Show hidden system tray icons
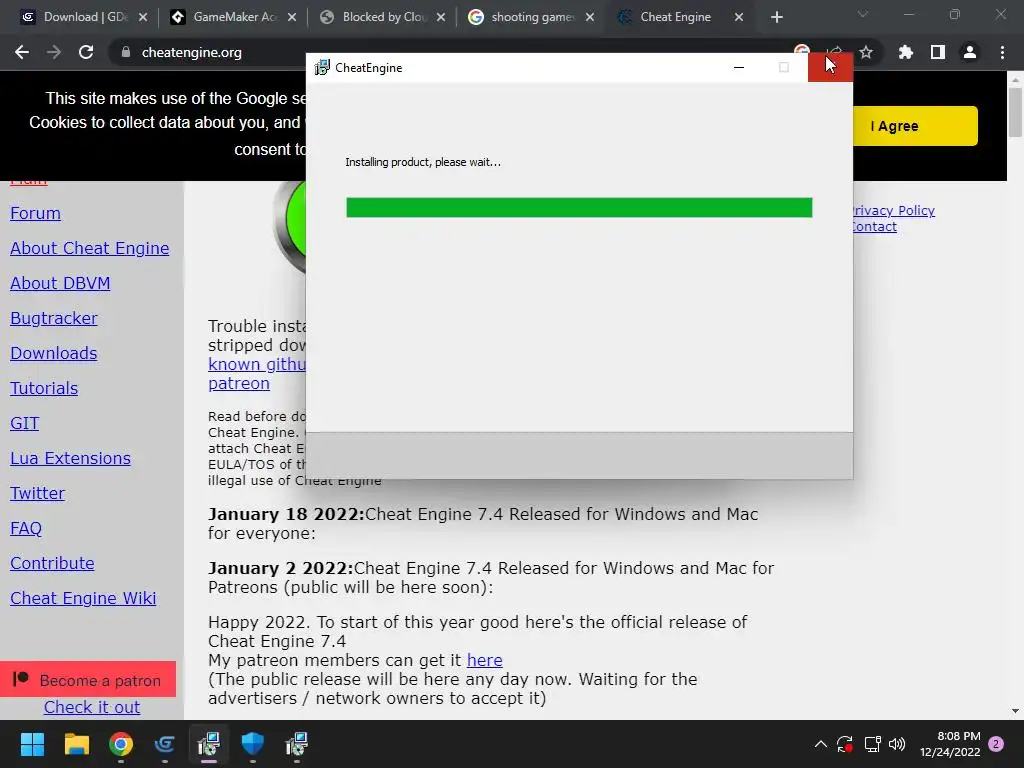The image size is (1024, 768). click(821, 744)
